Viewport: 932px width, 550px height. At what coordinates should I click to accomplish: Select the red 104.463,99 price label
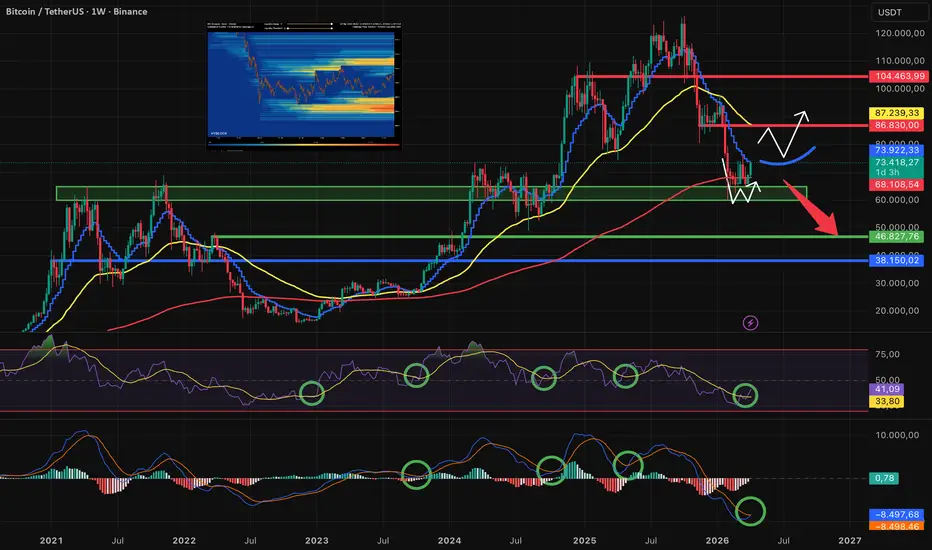coord(896,76)
